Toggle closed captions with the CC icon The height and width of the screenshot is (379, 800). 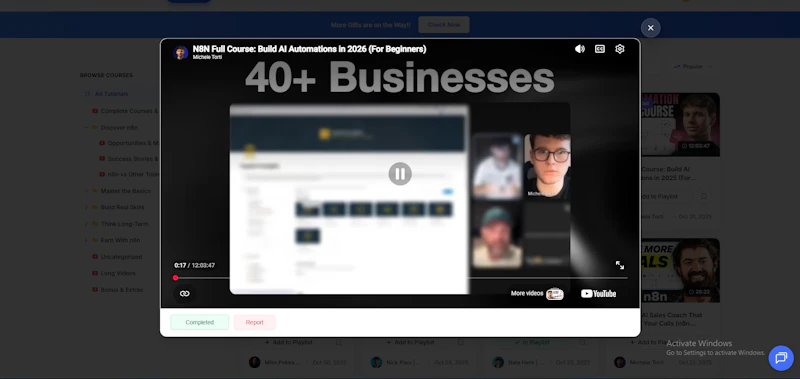click(600, 49)
